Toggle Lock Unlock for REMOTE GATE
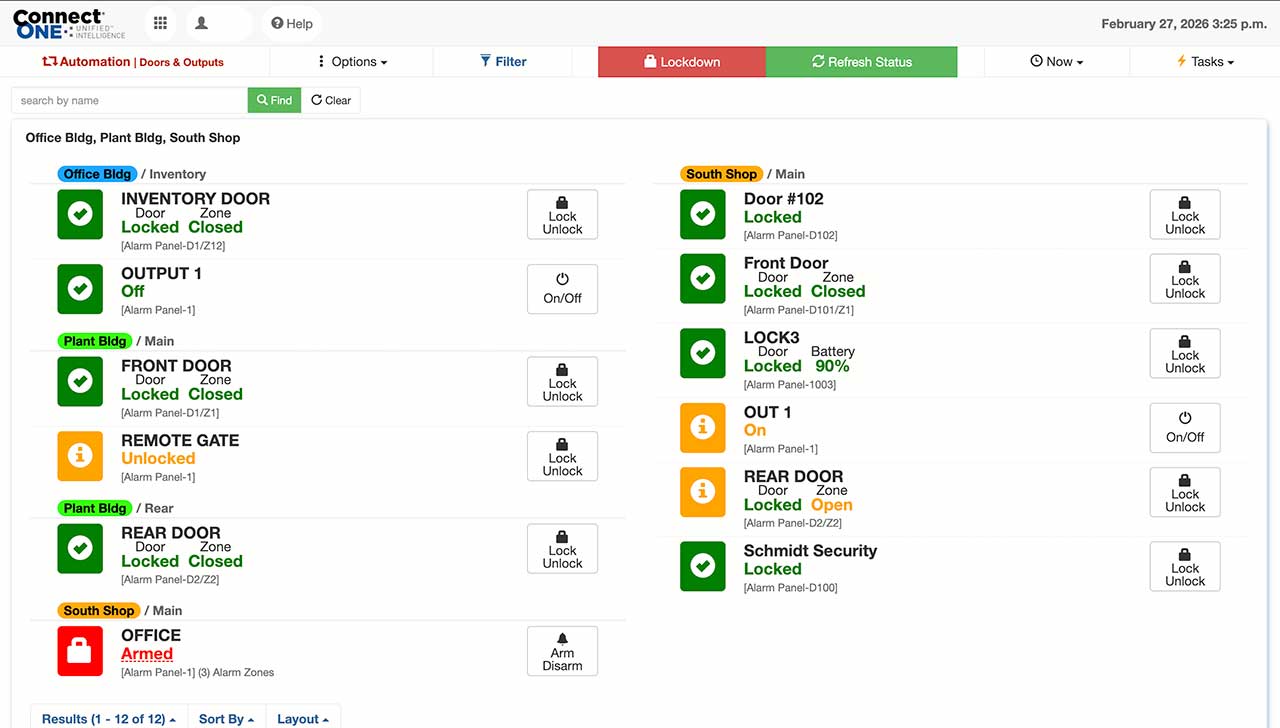This screenshot has height=728, width=1280. coord(562,456)
